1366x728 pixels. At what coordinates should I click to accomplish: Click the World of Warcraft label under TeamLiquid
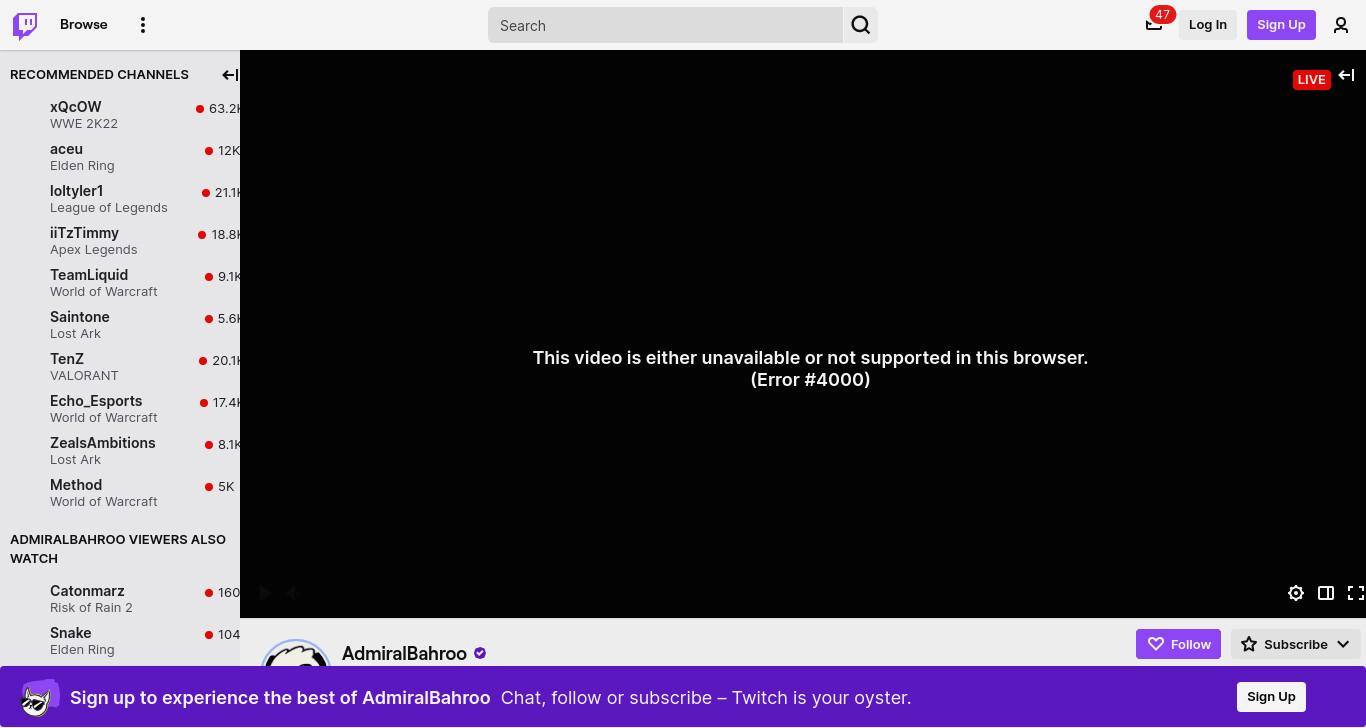tap(103, 291)
